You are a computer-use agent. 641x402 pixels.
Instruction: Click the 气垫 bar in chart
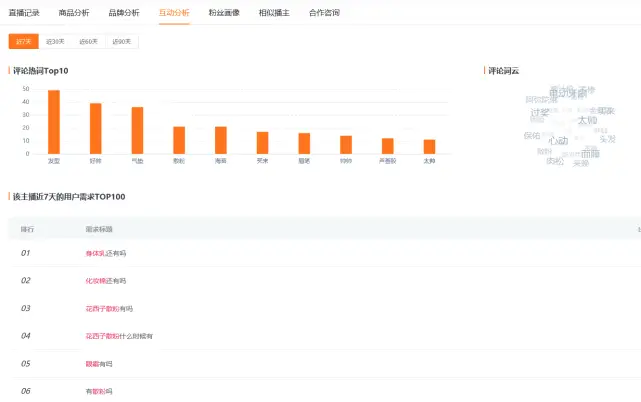137,130
